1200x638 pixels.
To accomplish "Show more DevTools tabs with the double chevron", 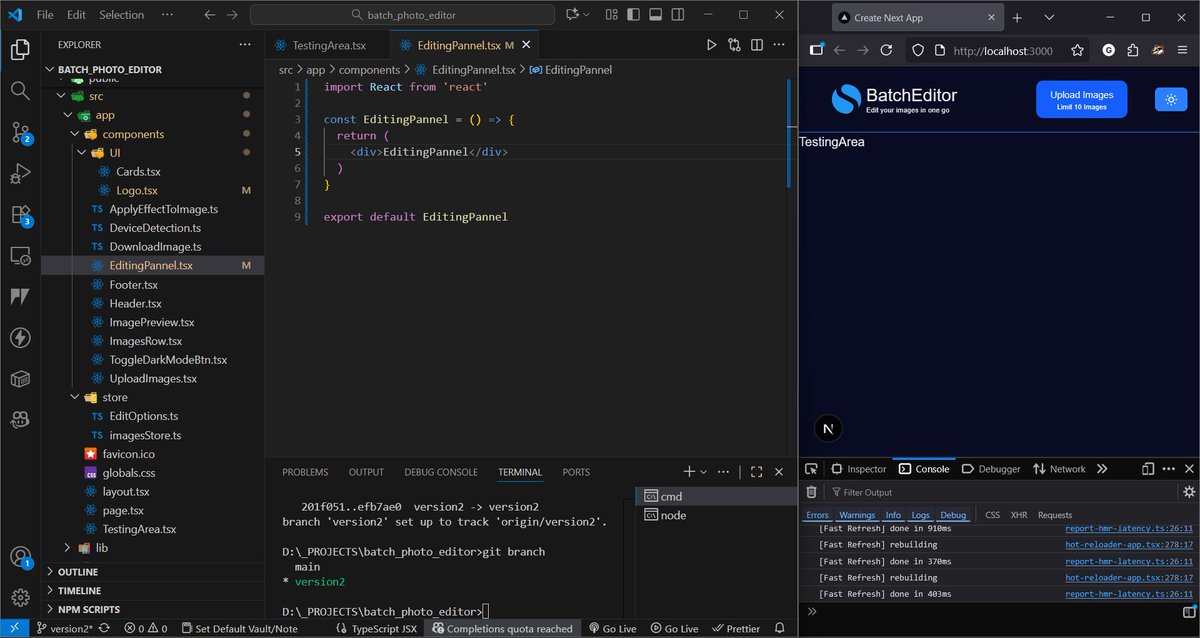I will tap(1102, 469).
